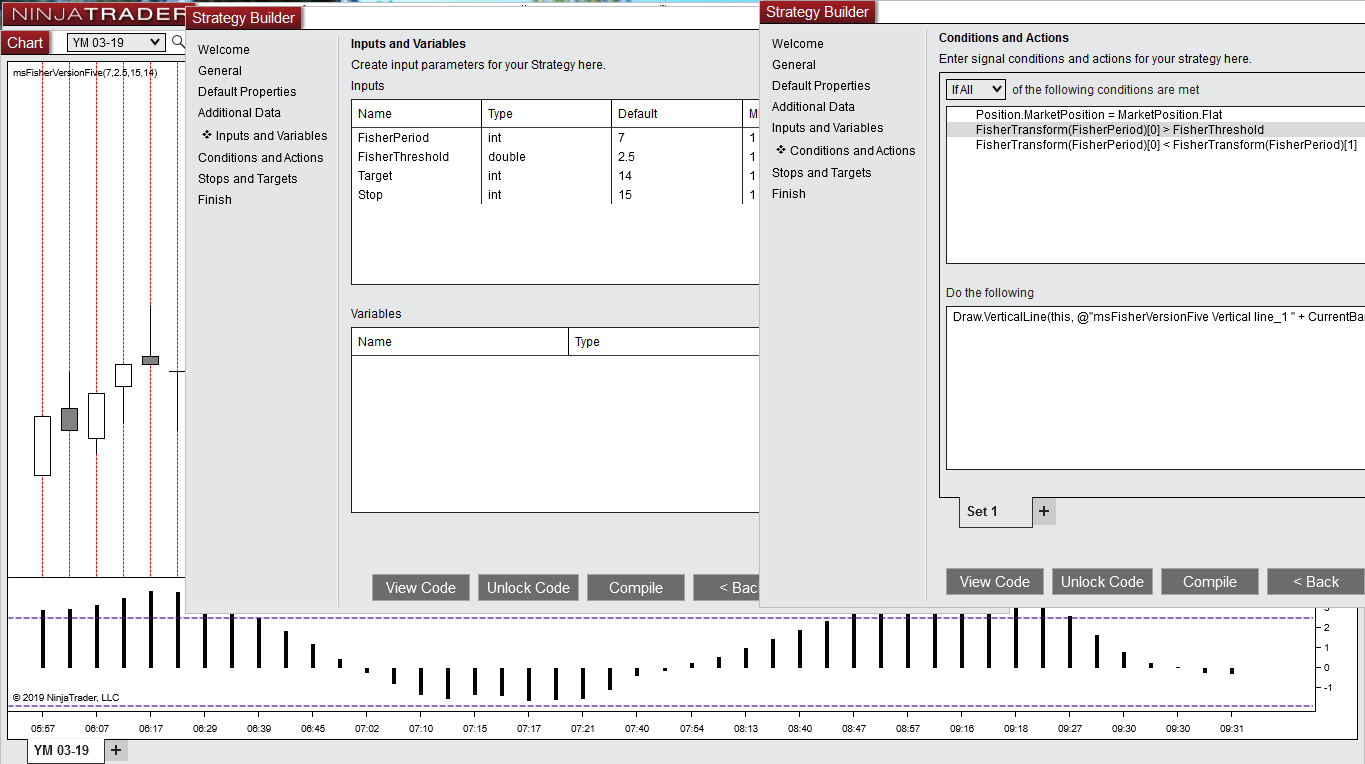The image size is (1365, 764).
Task: Open Inputs and Variables in right Strategy Builder
Action: coord(828,128)
